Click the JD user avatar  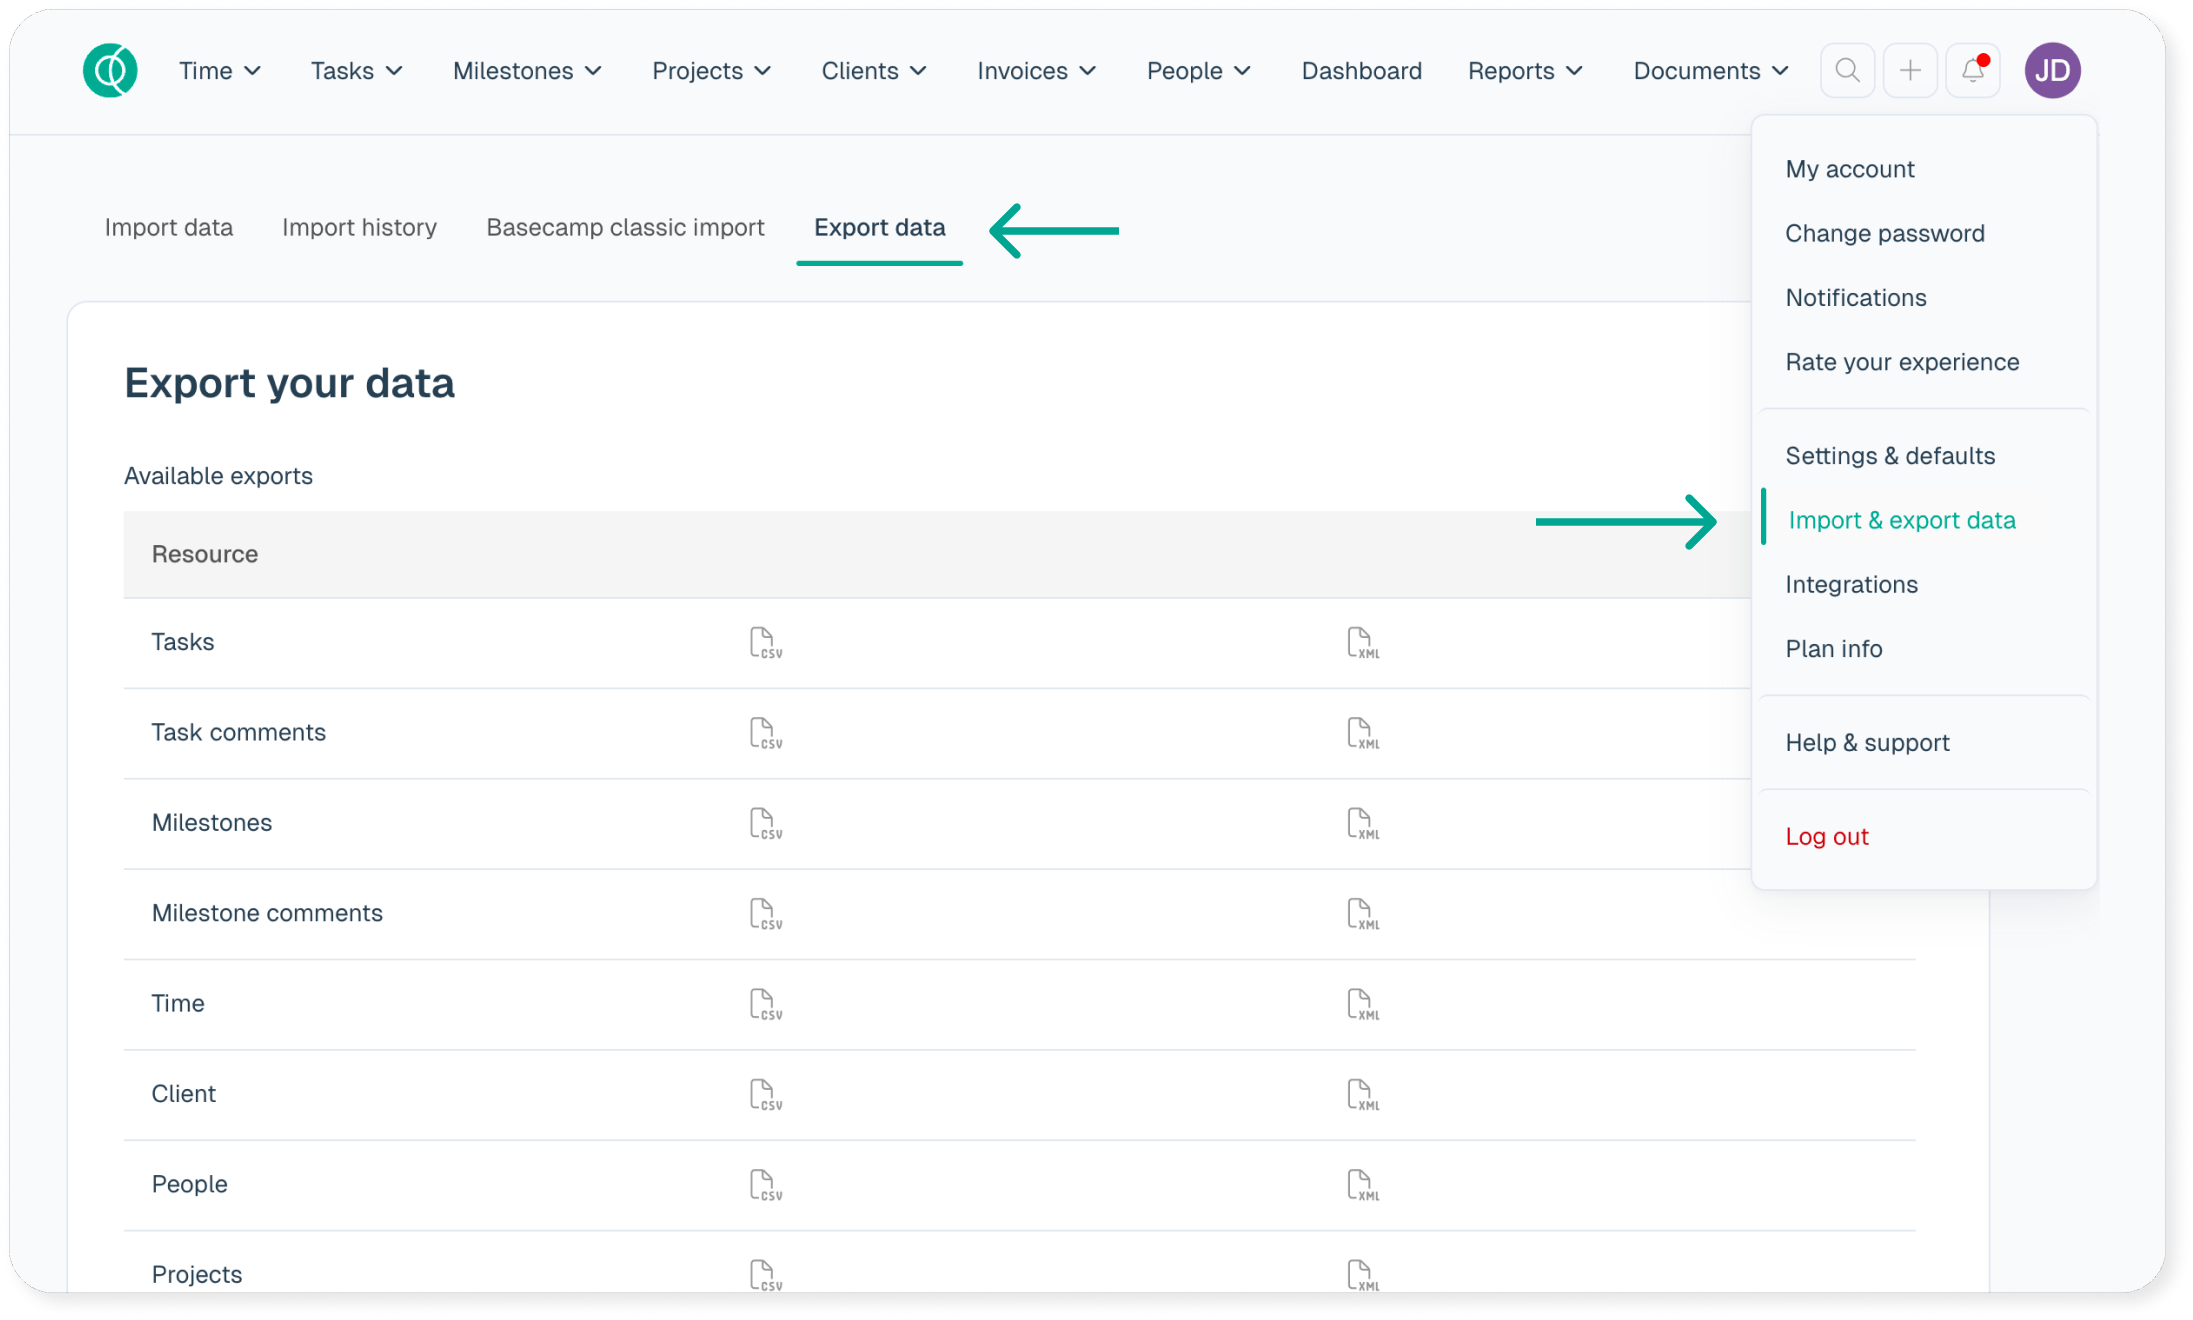coord(2052,71)
